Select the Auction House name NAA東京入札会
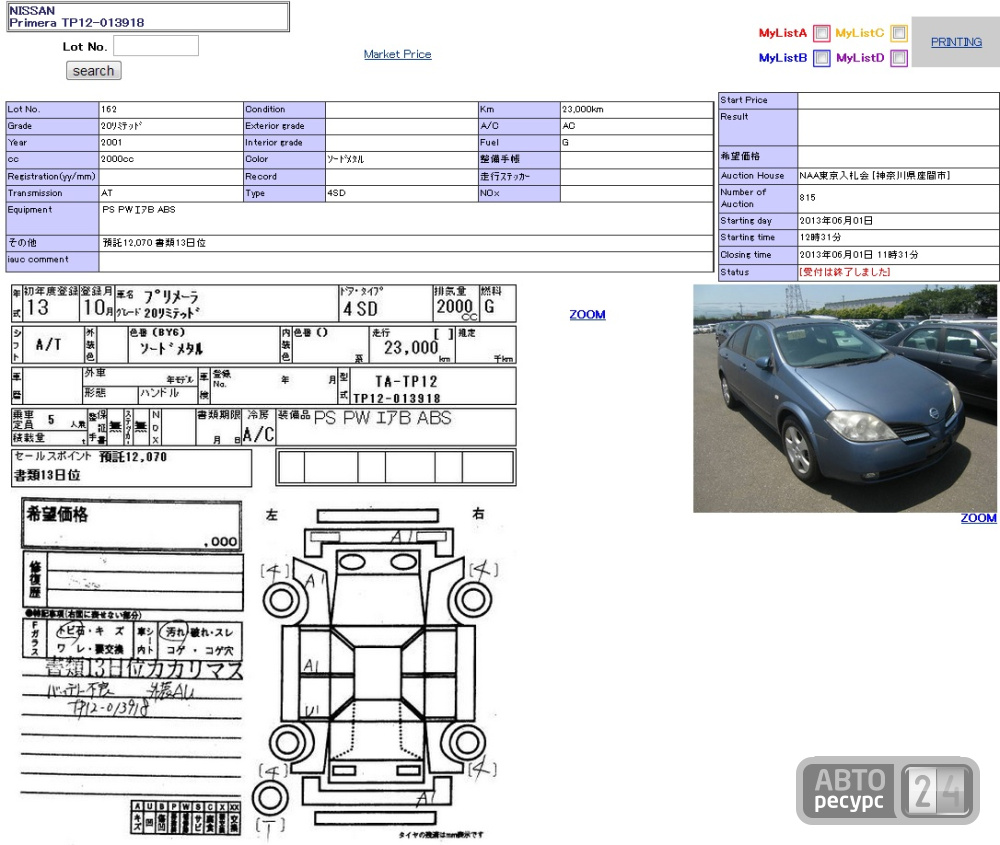The width and height of the screenshot is (1000, 845). click(x=834, y=176)
